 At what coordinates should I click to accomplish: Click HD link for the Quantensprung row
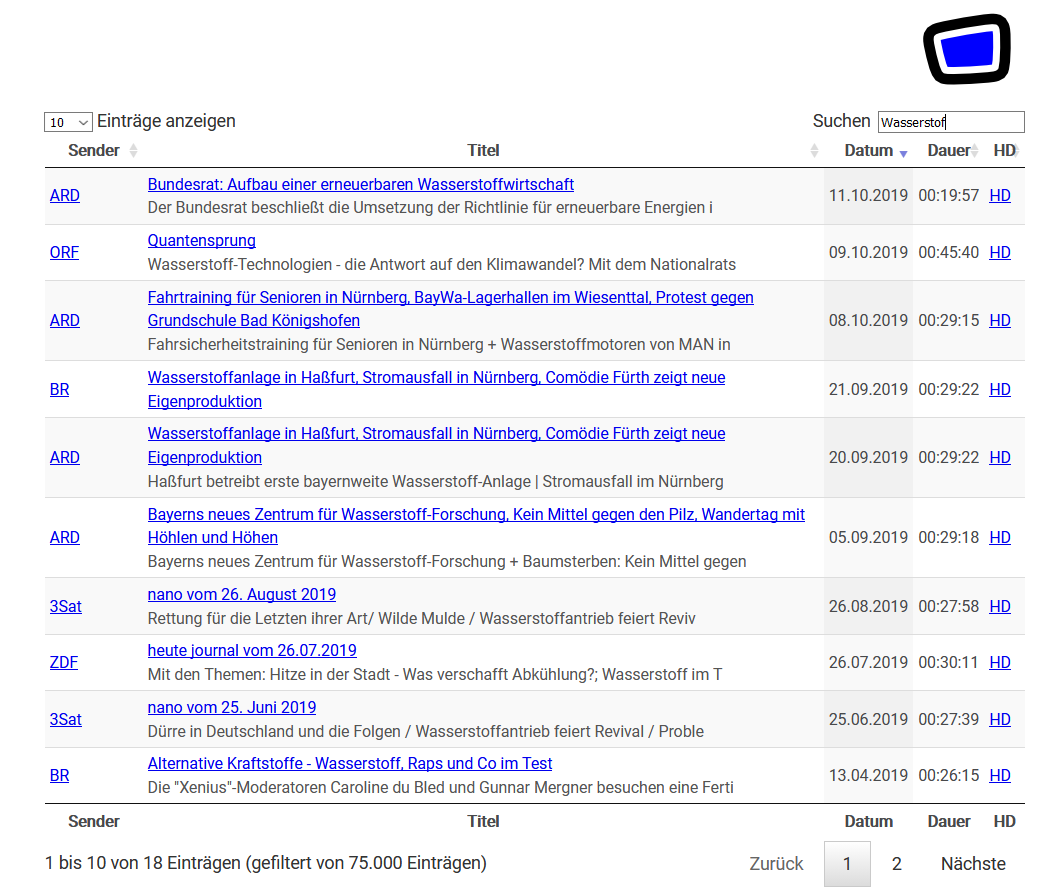coord(1000,252)
